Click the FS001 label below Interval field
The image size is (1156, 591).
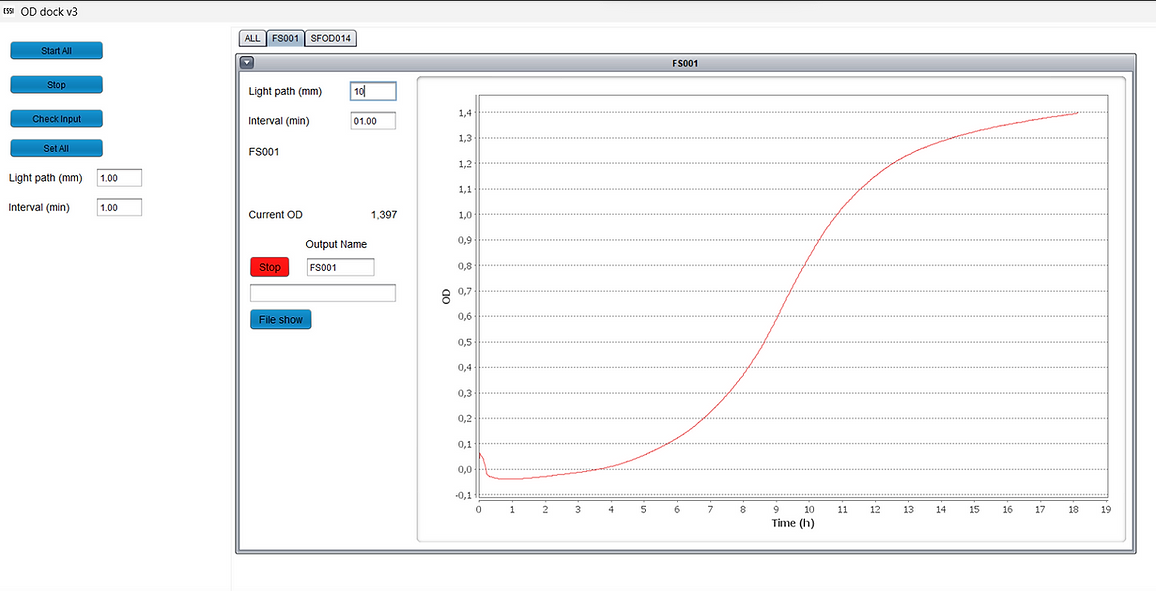point(264,152)
